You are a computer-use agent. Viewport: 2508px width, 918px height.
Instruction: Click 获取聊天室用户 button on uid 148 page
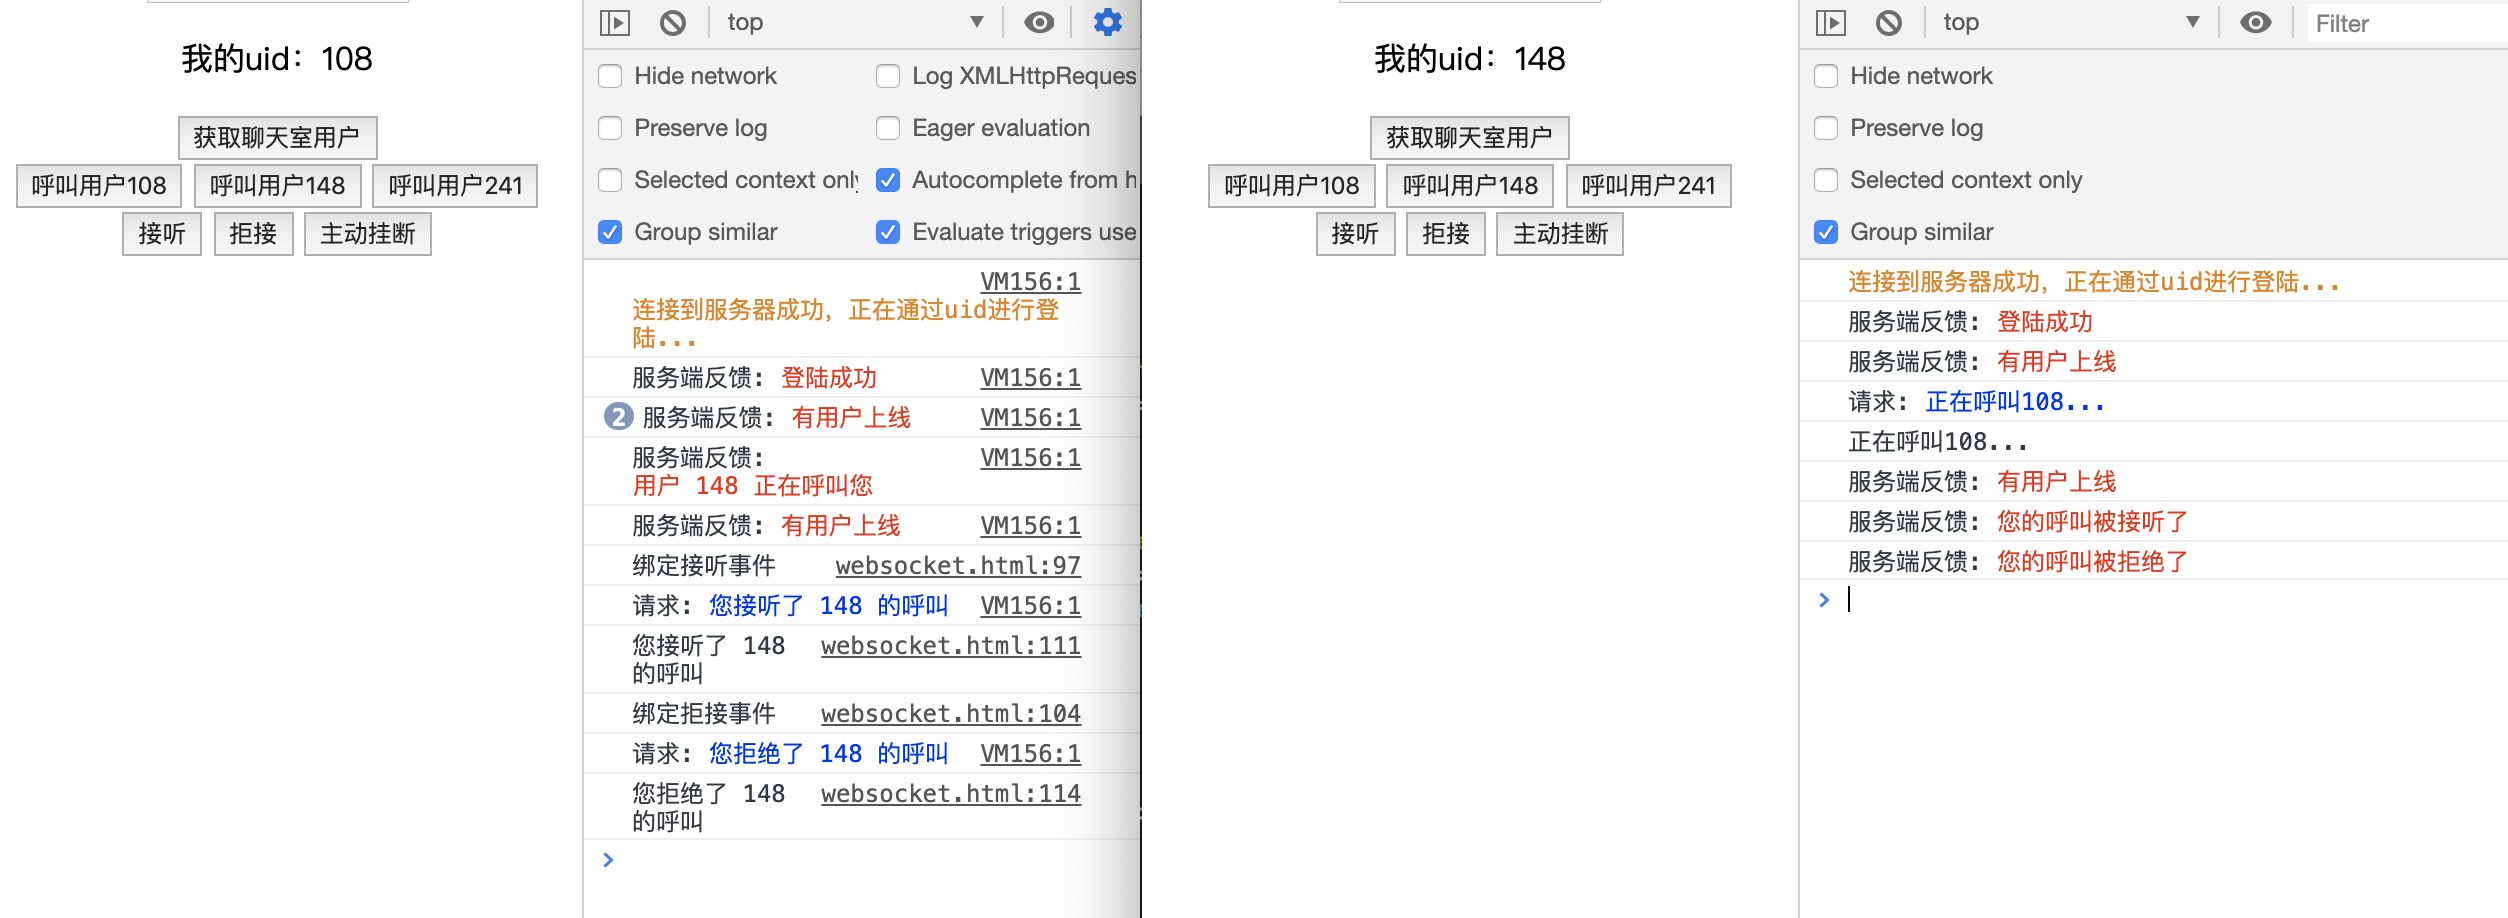click(x=1470, y=138)
